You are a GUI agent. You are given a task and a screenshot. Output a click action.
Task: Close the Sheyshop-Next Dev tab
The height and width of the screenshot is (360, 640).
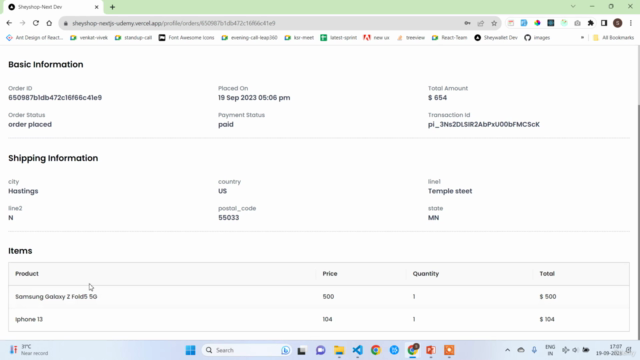(x=97, y=7)
